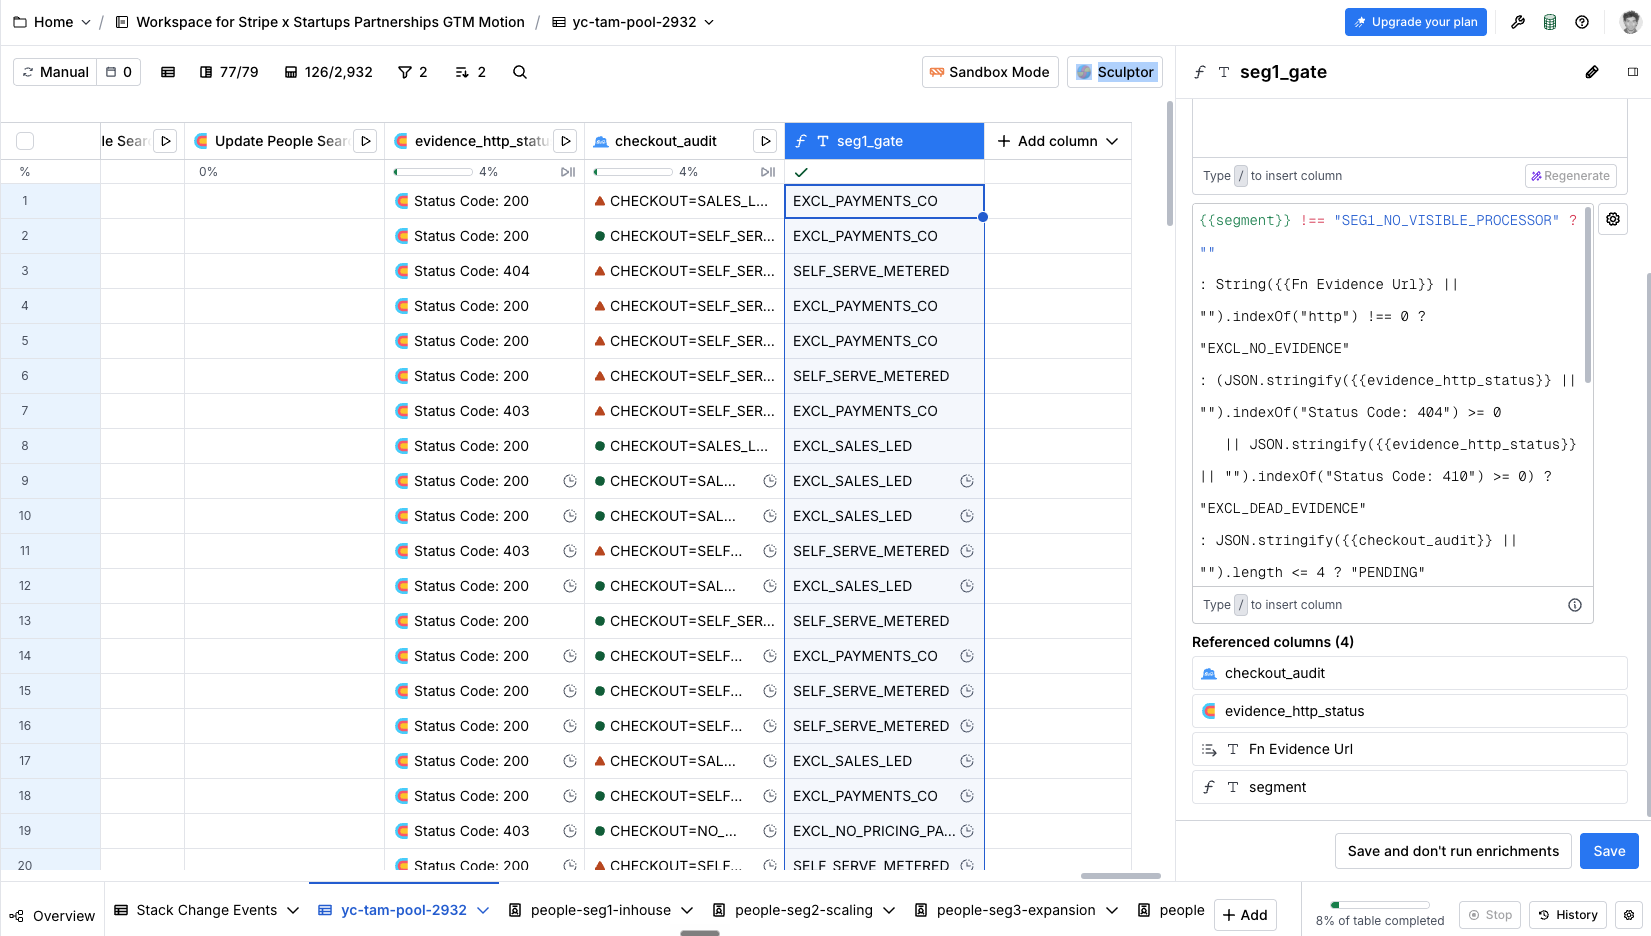
Task: Click the pause-play icon under evidence_http_status
Action: coord(568,172)
